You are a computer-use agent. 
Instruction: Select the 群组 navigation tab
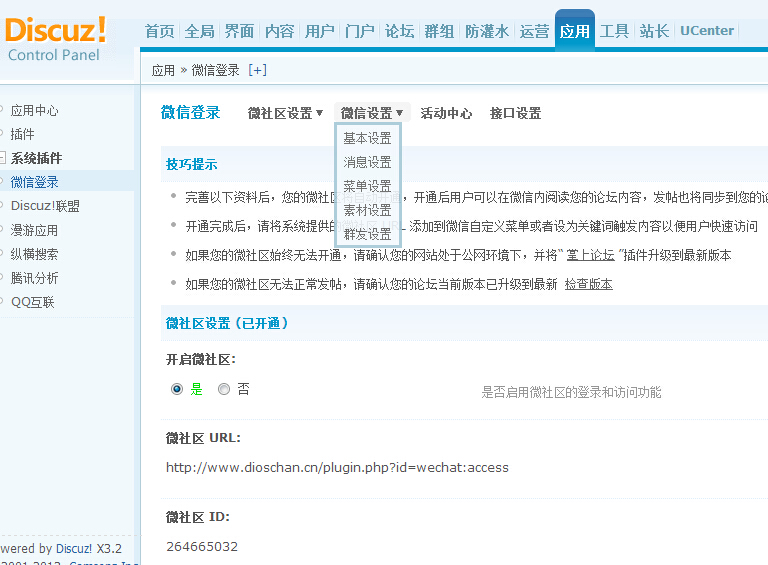pyautogui.click(x=439, y=31)
